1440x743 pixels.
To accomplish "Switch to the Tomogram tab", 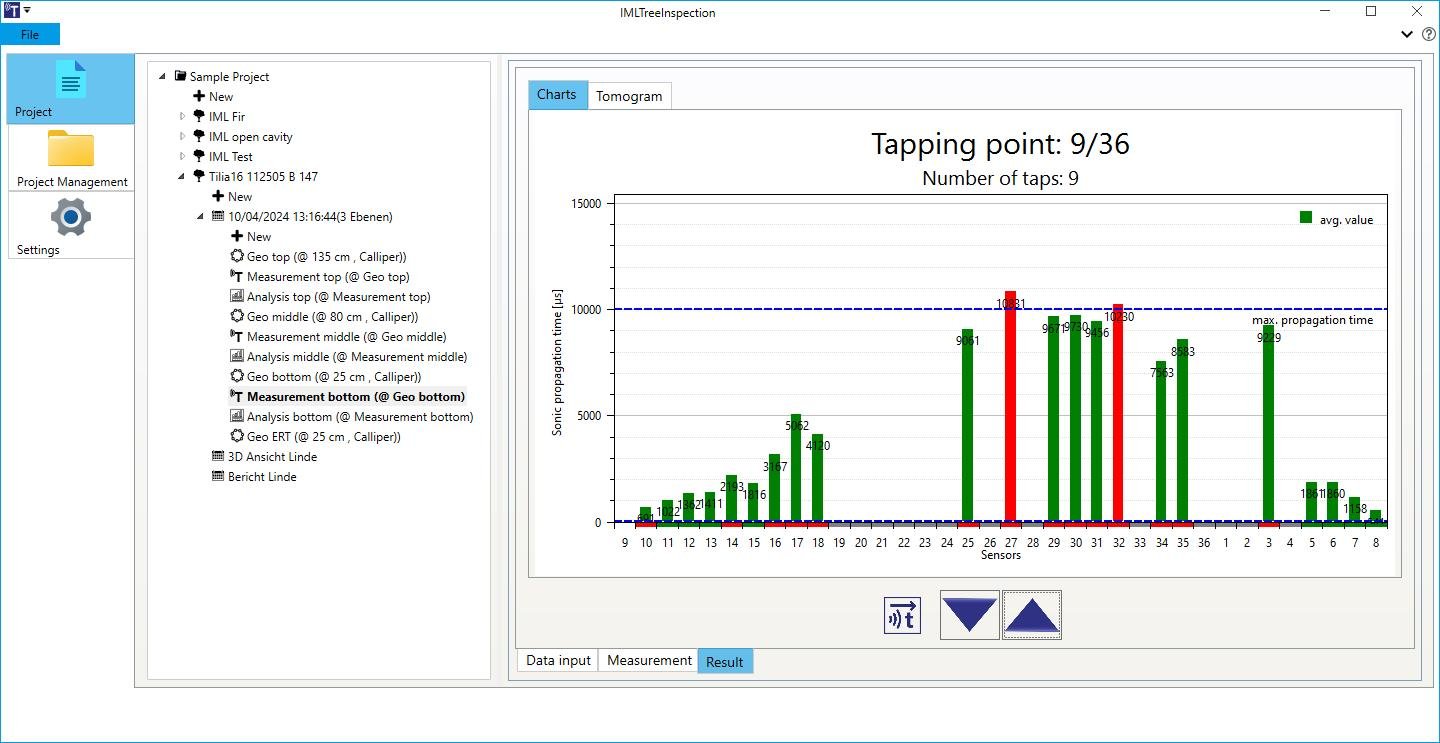I will tap(629, 96).
